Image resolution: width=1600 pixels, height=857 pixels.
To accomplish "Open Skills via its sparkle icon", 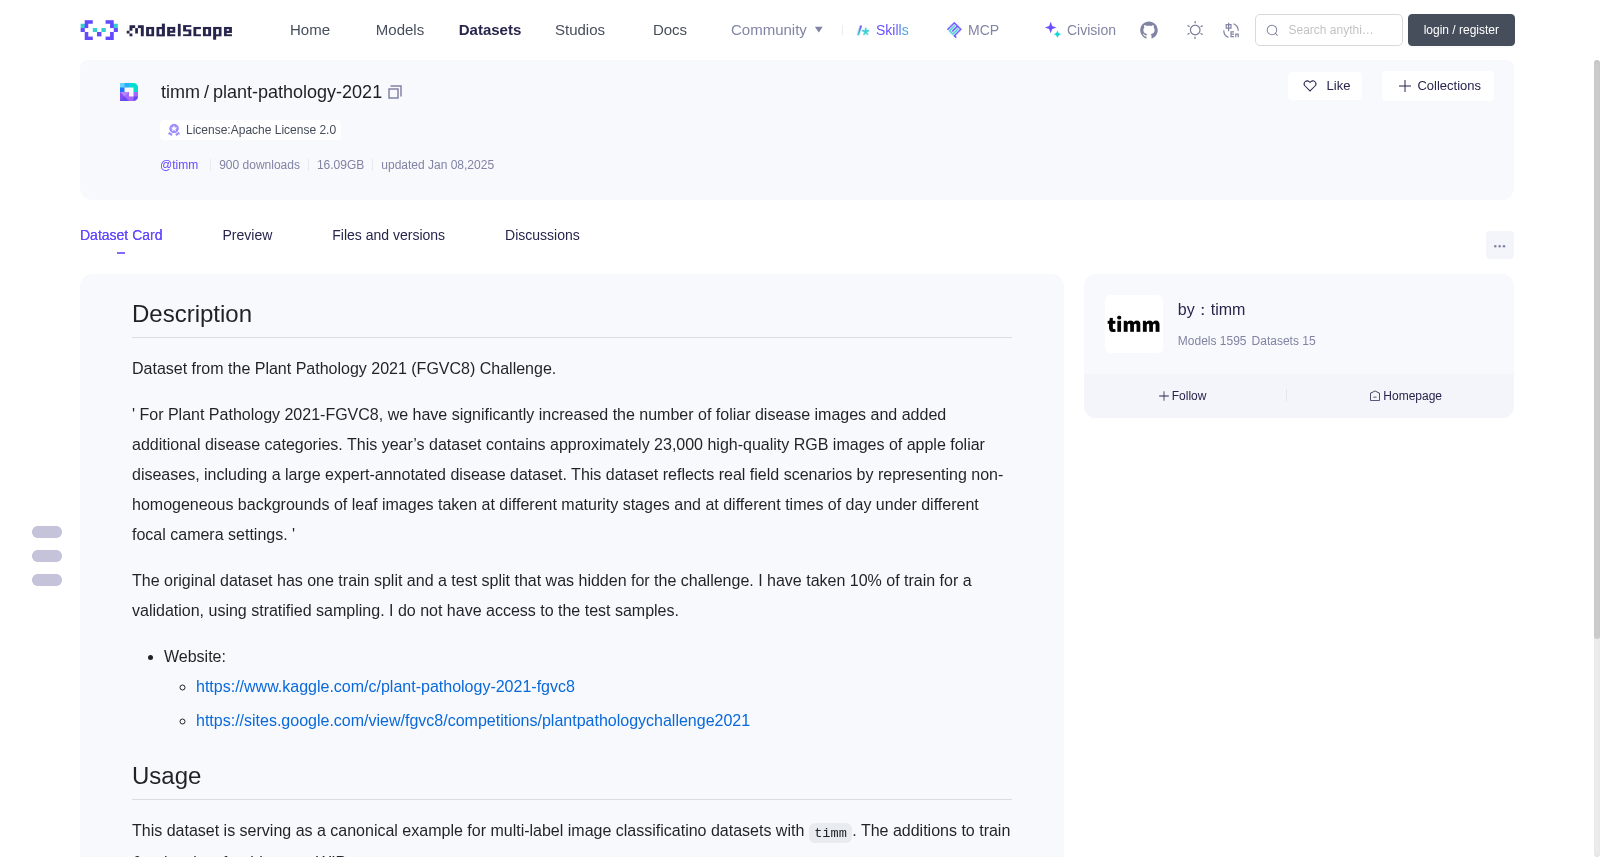I will pyautogui.click(x=863, y=30).
